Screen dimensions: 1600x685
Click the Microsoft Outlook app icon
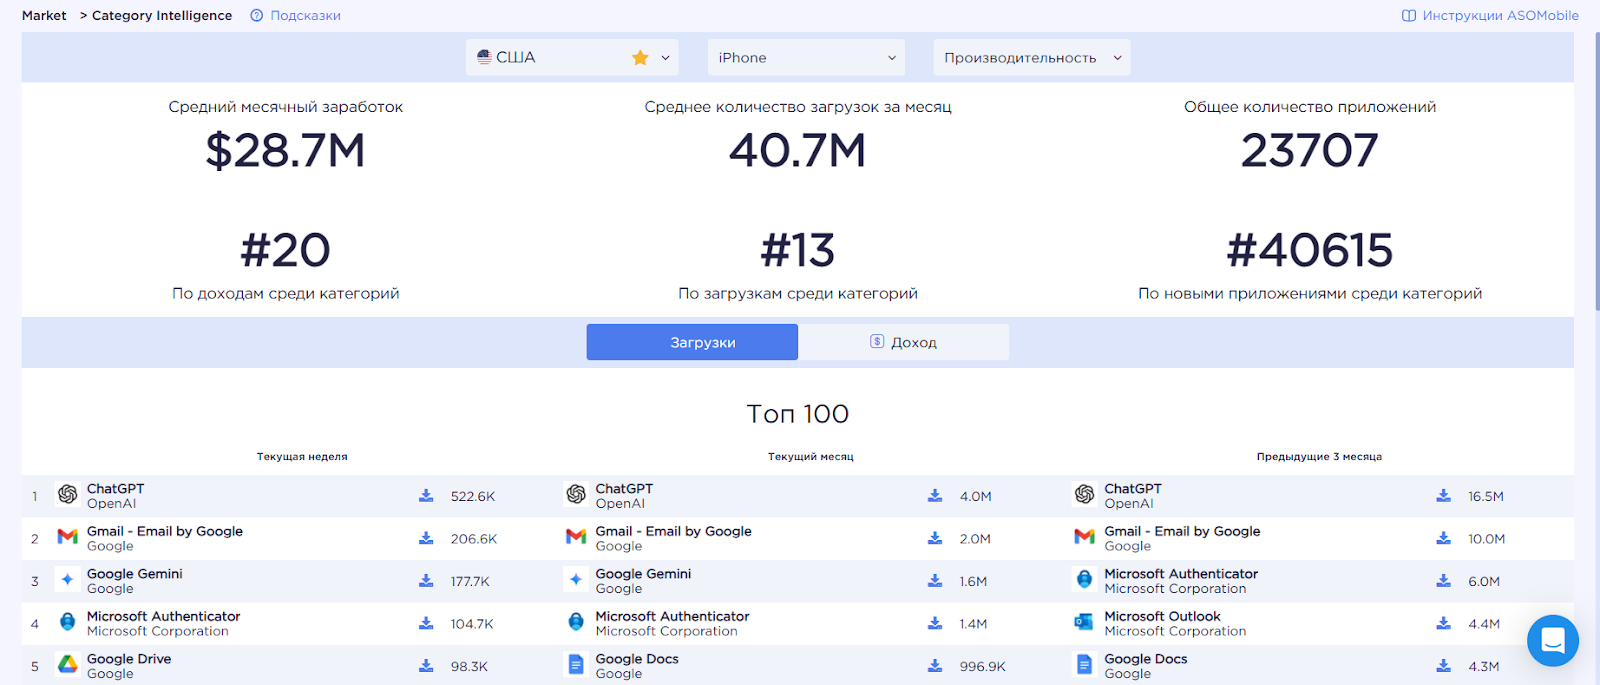[x=1084, y=622]
